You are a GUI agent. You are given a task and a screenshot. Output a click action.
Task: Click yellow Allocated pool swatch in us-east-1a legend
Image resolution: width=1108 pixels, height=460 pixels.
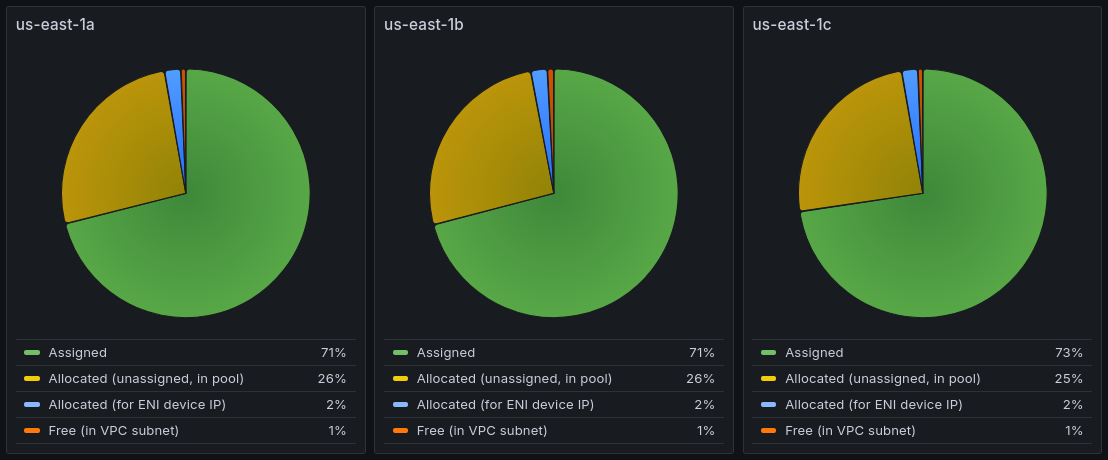[32, 379]
